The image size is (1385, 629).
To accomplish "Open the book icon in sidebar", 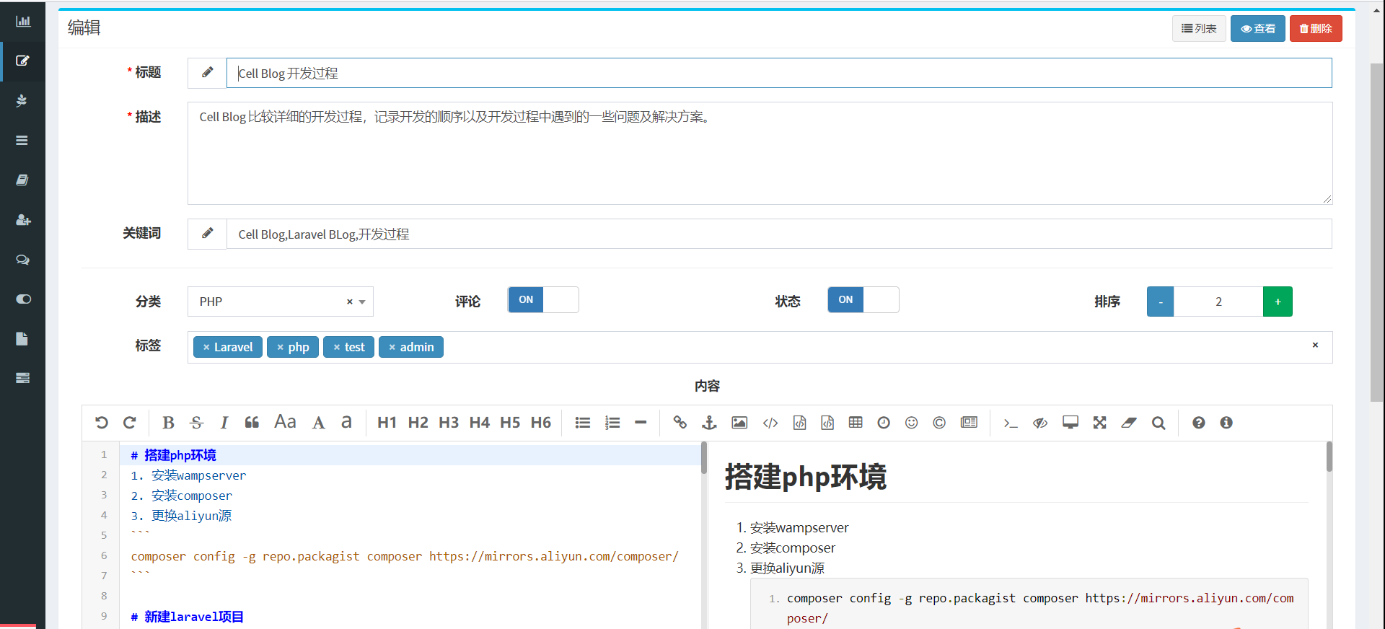I will coord(22,180).
